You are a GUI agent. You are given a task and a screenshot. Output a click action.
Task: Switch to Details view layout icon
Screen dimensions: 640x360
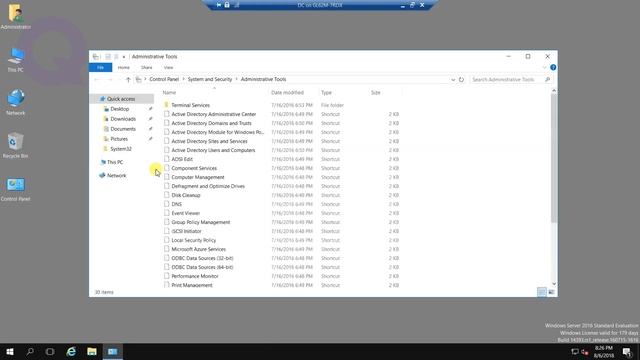click(542, 292)
